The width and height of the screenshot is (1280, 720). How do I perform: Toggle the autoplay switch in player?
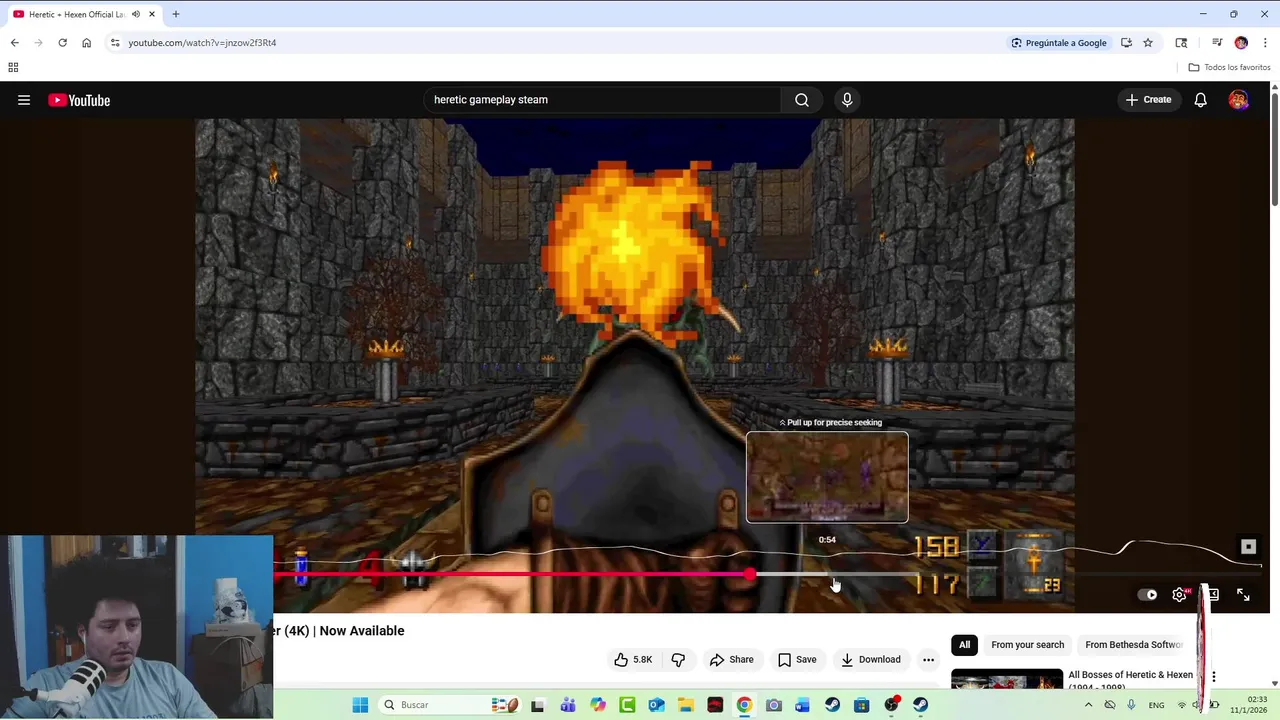click(1147, 595)
